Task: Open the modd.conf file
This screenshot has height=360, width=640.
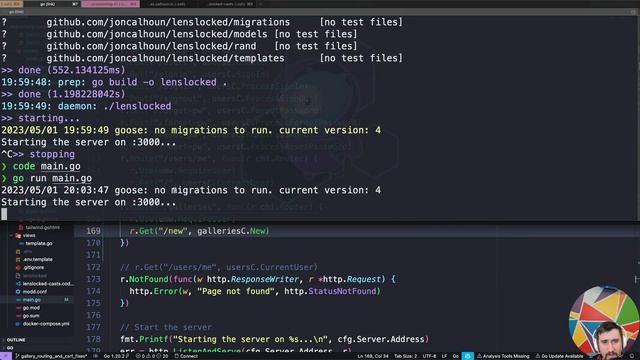Action: click(x=34, y=291)
